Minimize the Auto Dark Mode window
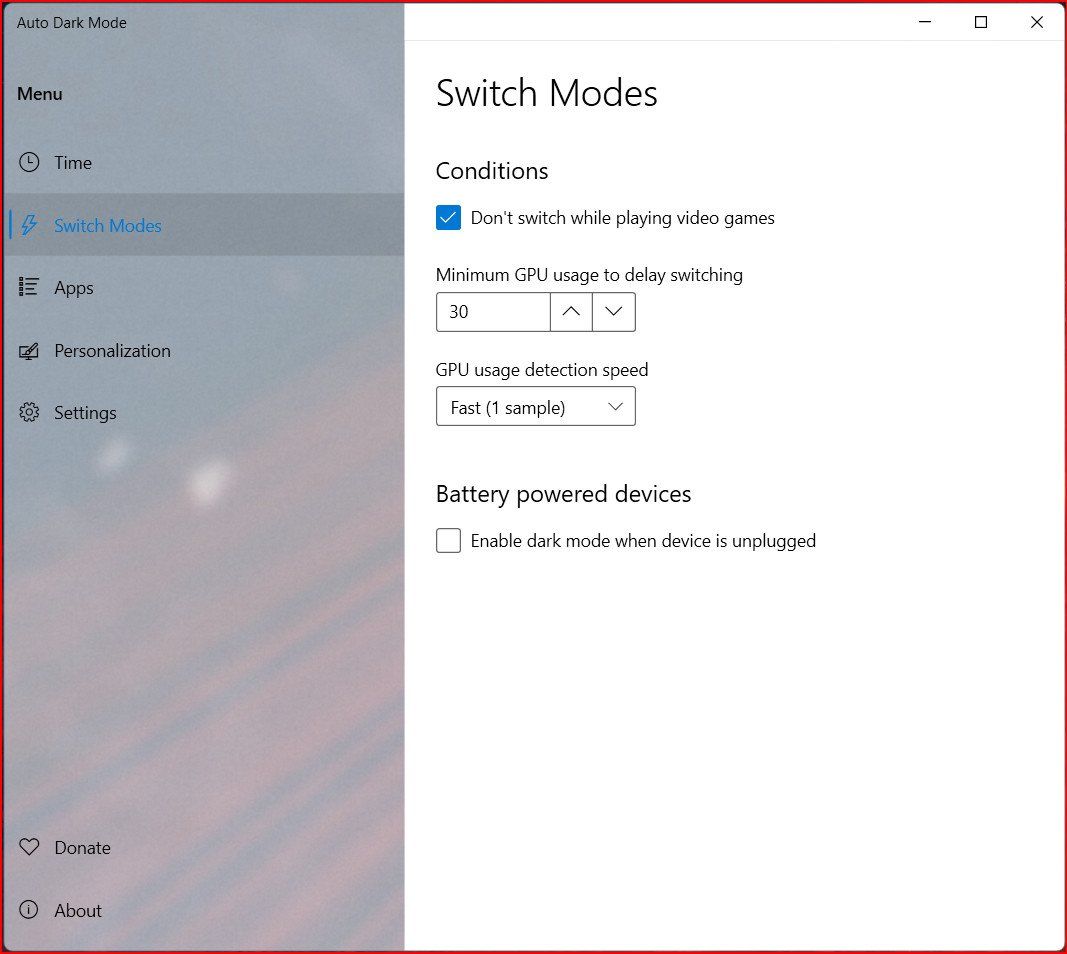Image resolution: width=1067 pixels, height=954 pixels. point(925,22)
